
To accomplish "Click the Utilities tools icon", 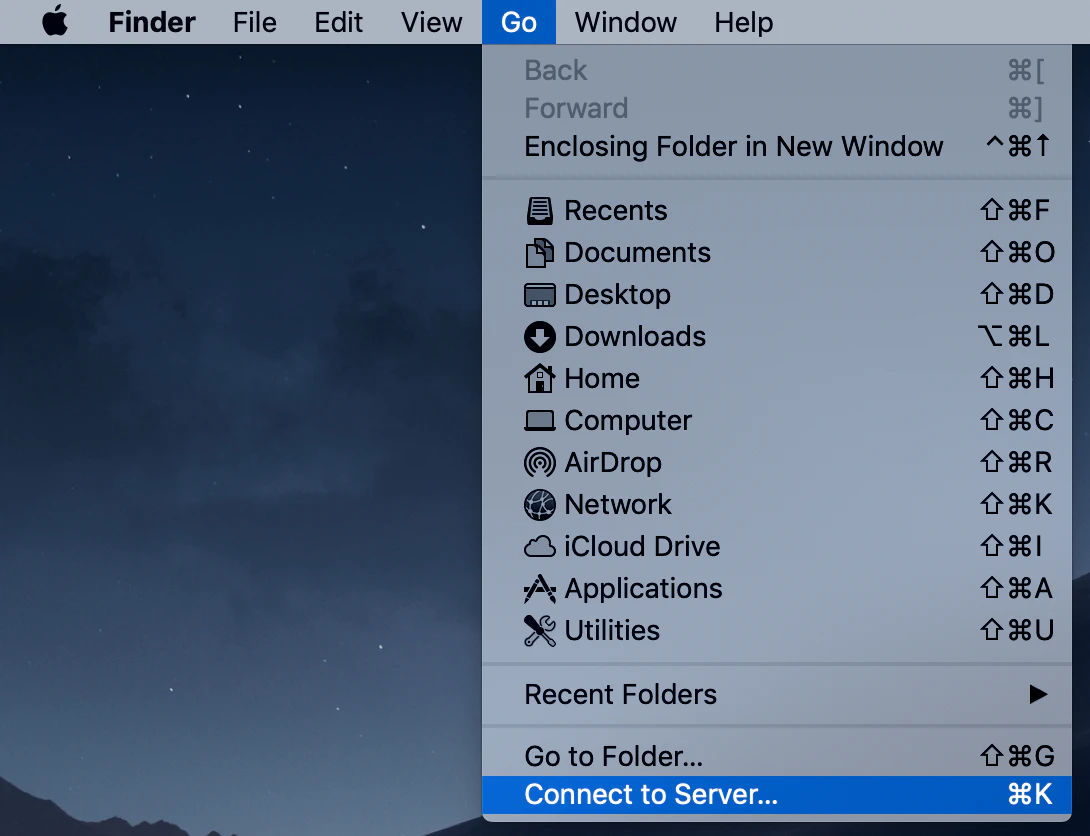I will coord(539,631).
